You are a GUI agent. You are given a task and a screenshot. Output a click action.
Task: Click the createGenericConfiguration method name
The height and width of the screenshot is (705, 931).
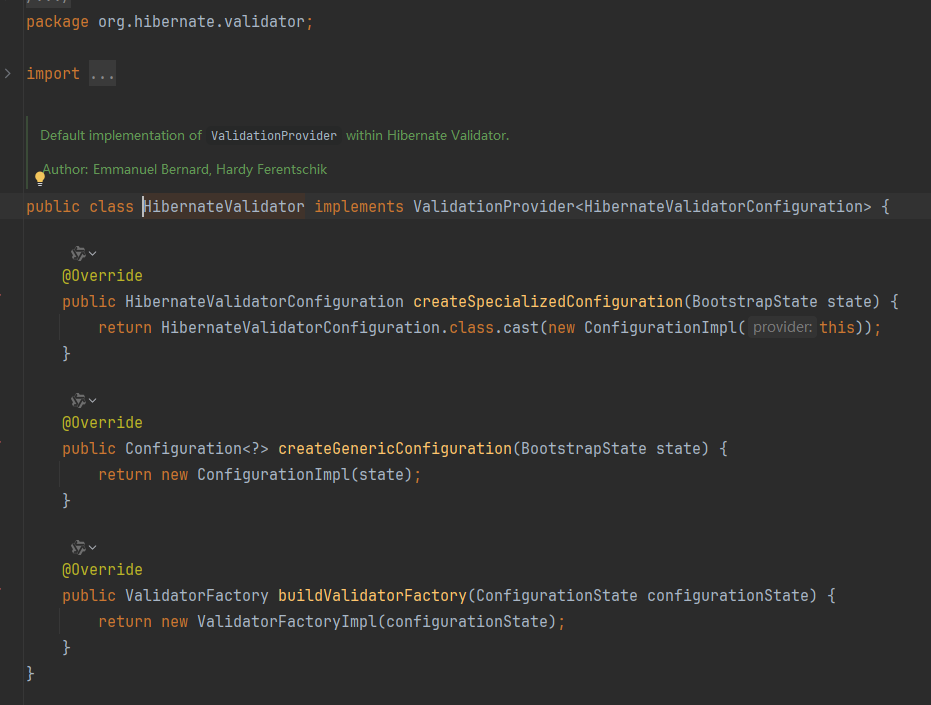pos(395,448)
